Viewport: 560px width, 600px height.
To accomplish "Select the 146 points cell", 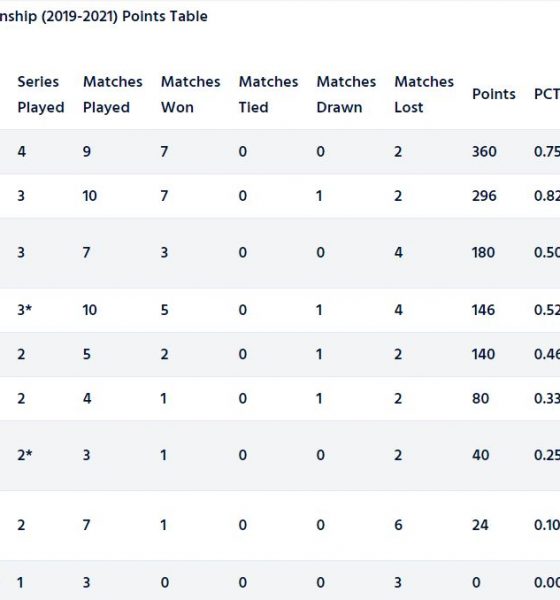I will point(483,310).
